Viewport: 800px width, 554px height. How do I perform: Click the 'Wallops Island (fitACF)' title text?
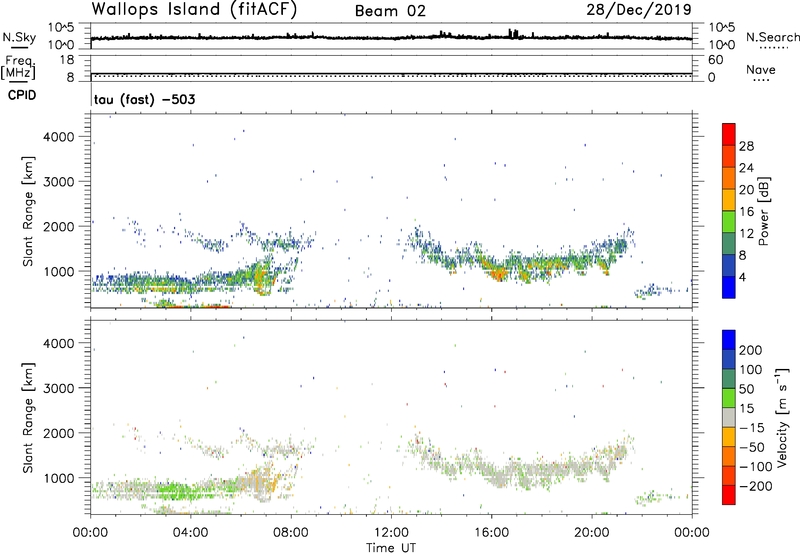coord(194,10)
